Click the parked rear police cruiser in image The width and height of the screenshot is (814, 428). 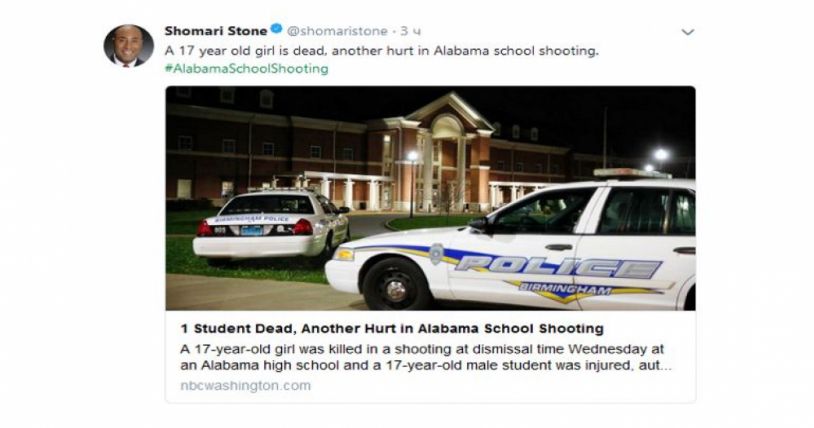tap(271, 225)
